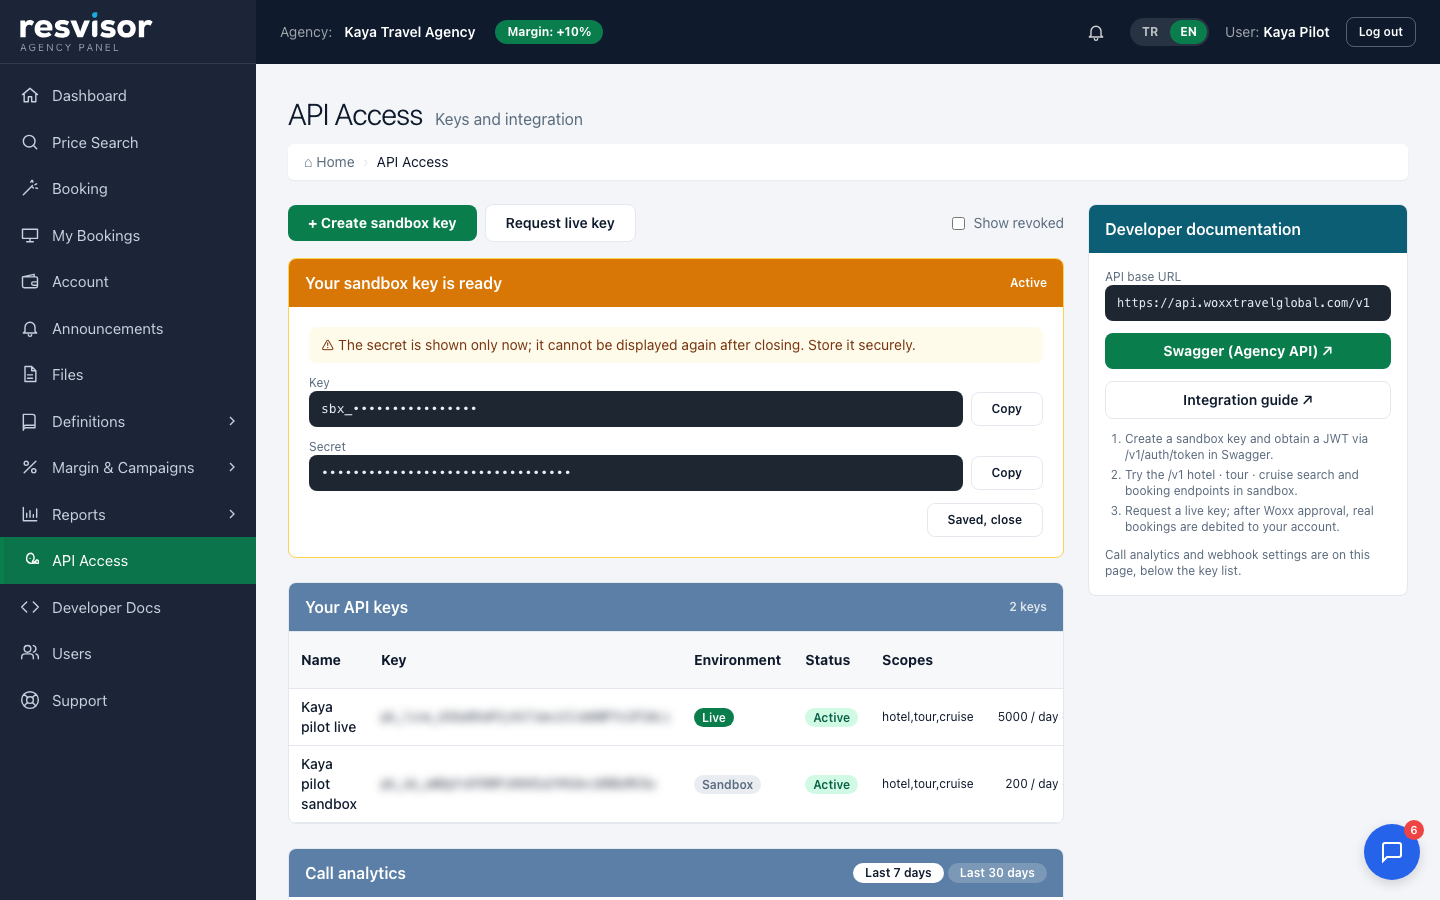Enable the Show revoked checkbox
This screenshot has height=900, width=1440.
coord(958,223)
